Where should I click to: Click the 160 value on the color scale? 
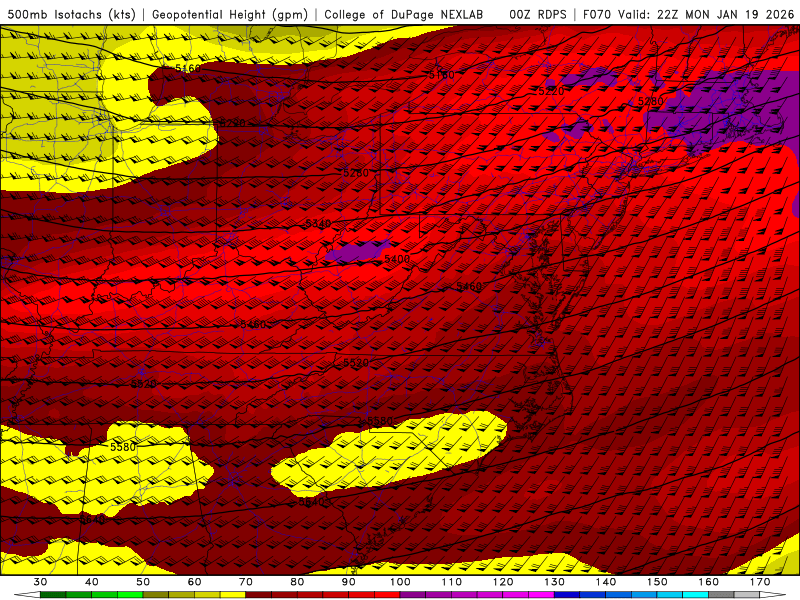(x=709, y=582)
